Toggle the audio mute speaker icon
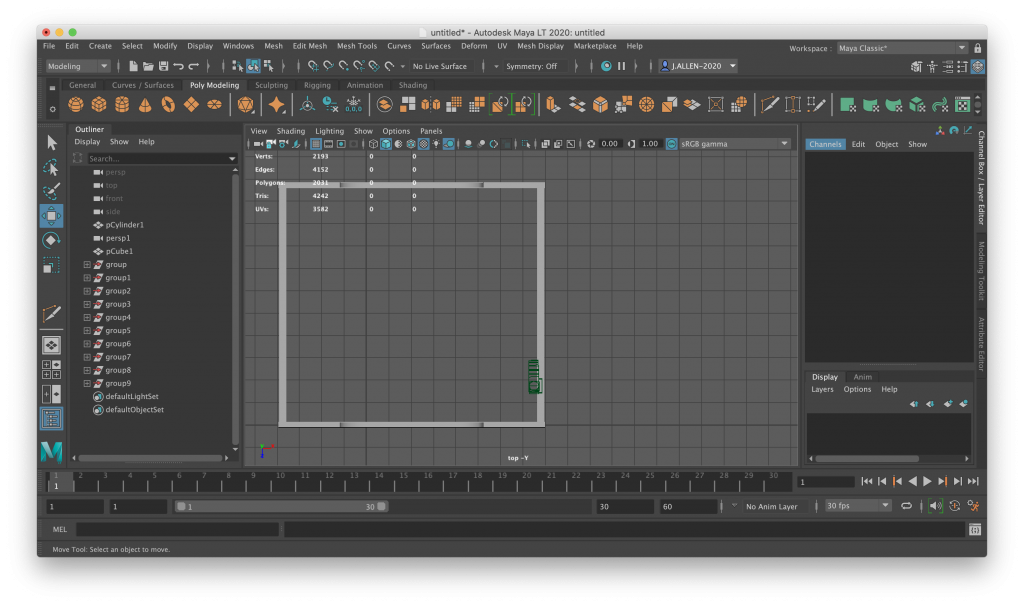 click(x=935, y=507)
